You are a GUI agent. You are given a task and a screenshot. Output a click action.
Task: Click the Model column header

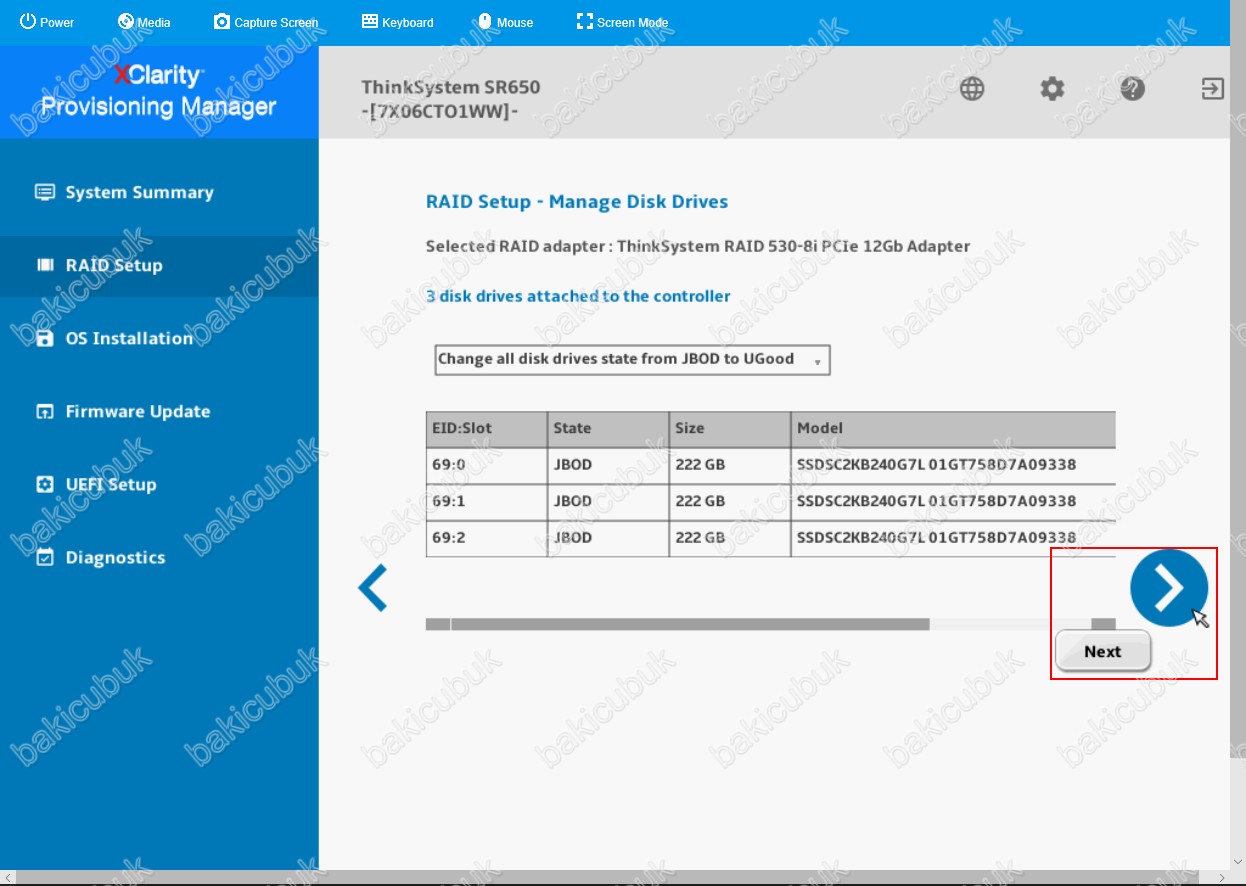coord(953,428)
